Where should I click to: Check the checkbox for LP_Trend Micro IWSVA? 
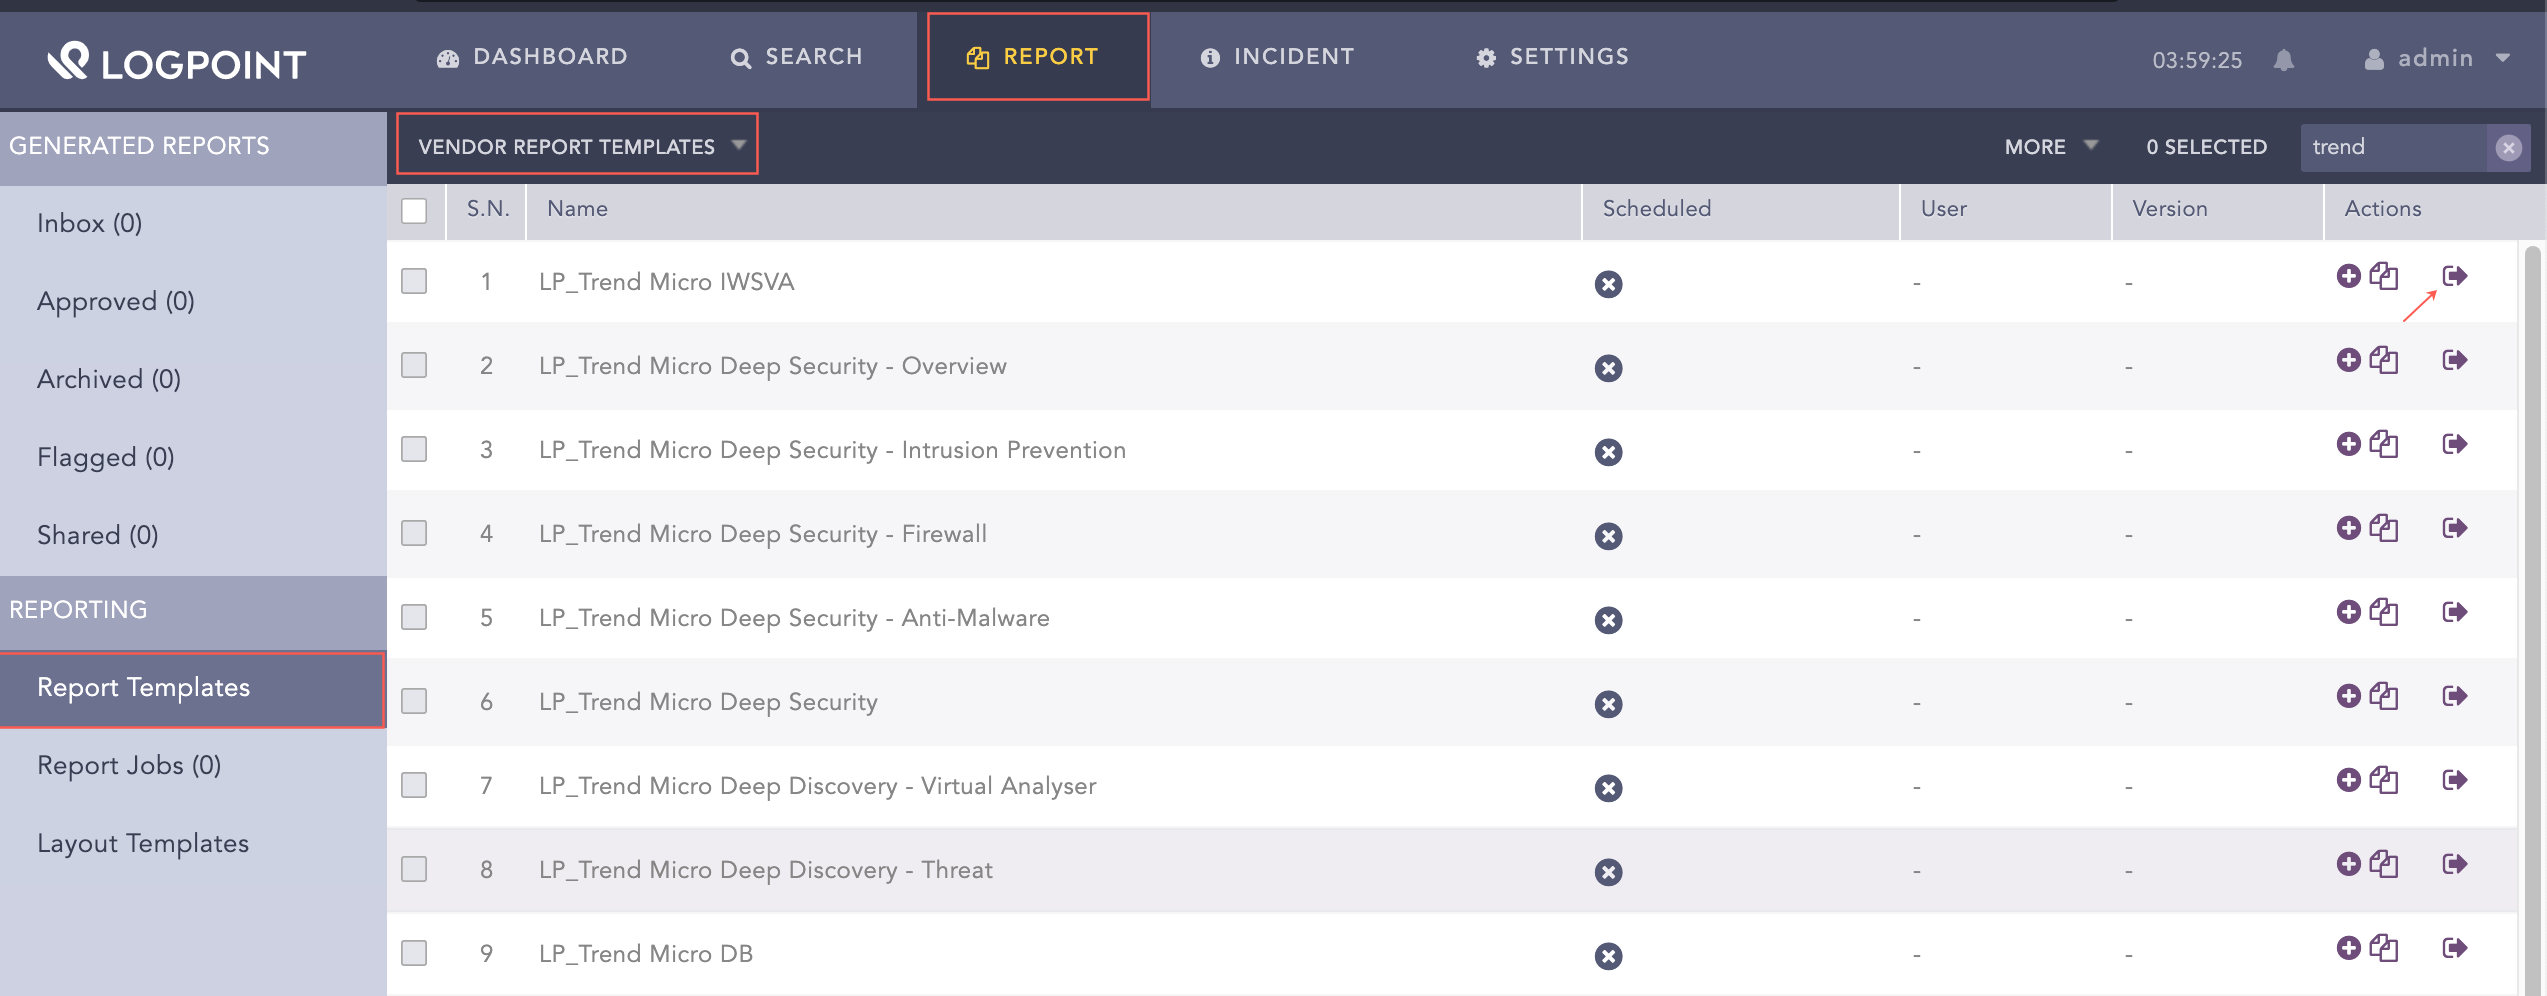click(414, 282)
